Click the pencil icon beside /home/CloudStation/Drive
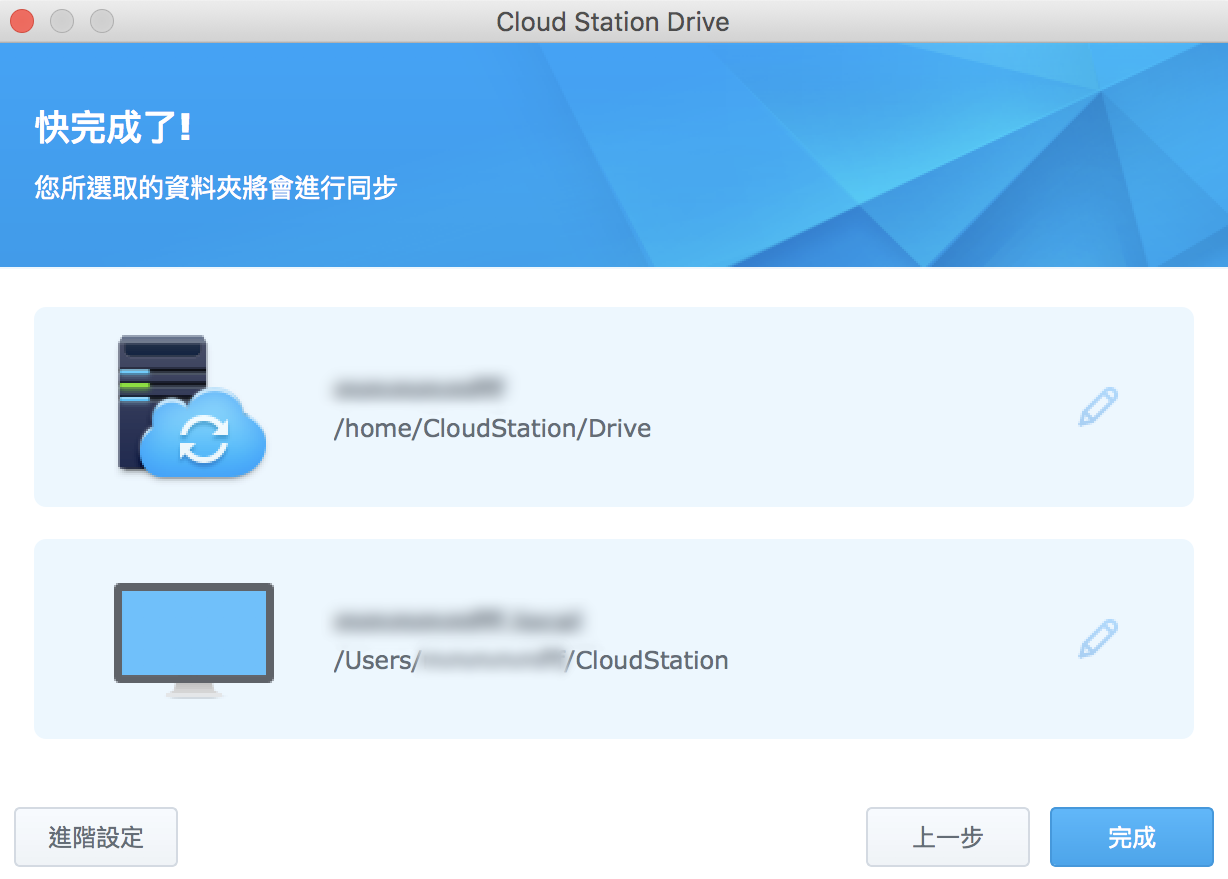 coord(1097,407)
